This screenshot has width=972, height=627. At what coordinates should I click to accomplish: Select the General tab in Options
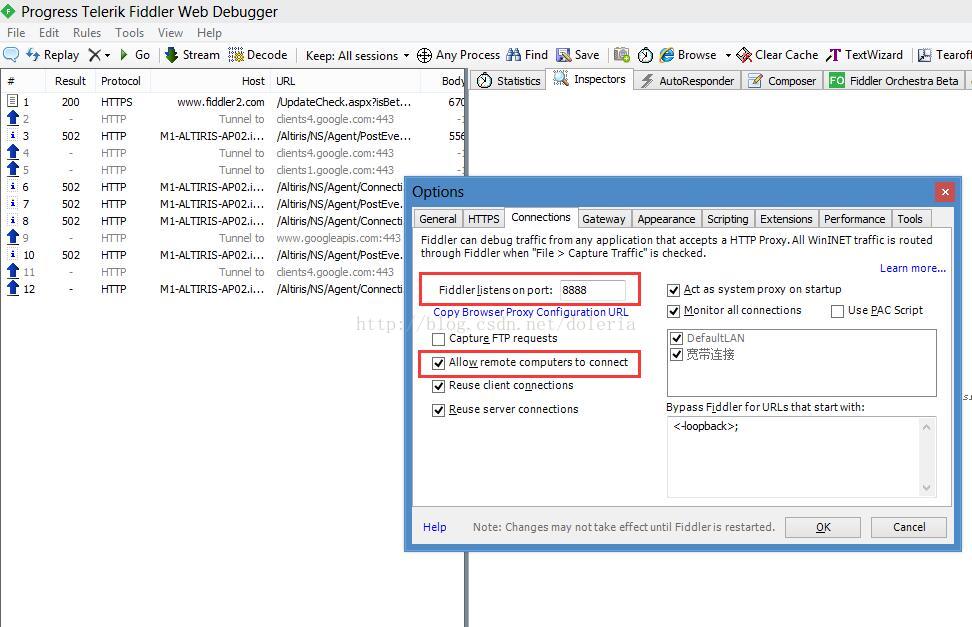[x=438, y=219]
